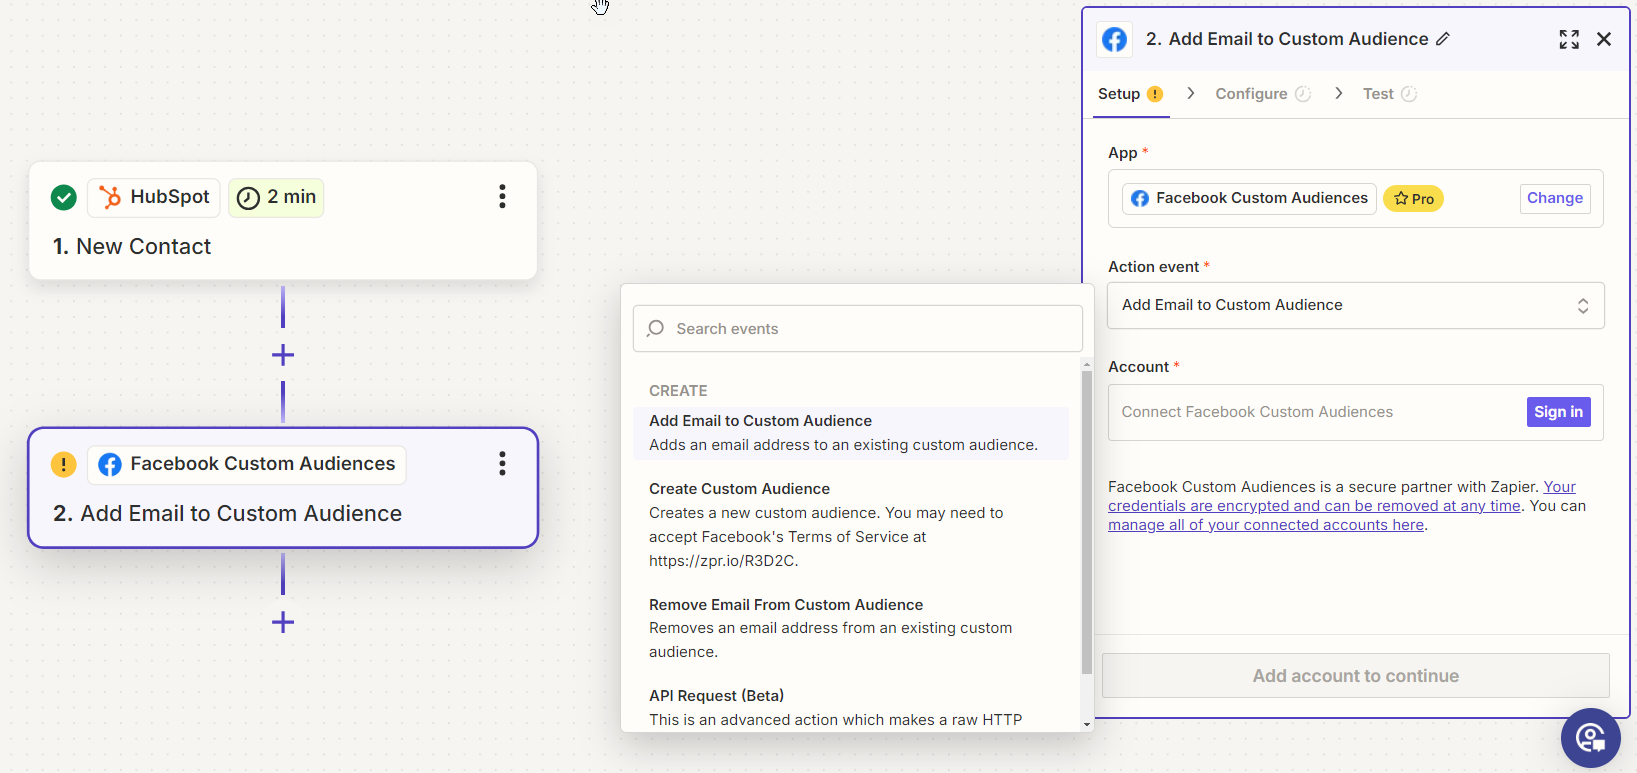Viewport: 1637px width, 773px height.
Task: Open the help chat bubble
Action: [1590, 738]
